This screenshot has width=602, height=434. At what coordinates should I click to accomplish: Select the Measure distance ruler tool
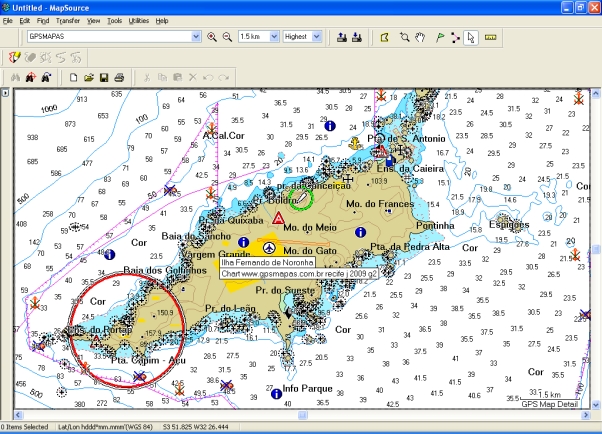[490, 37]
